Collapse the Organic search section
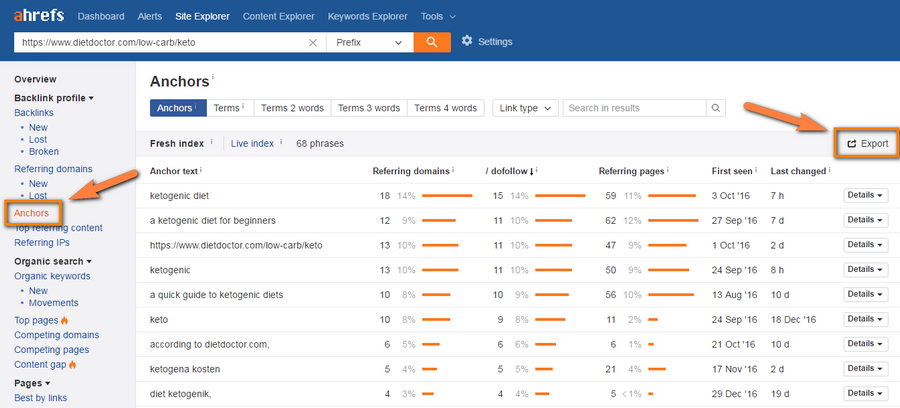900x408 pixels. (x=53, y=261)
